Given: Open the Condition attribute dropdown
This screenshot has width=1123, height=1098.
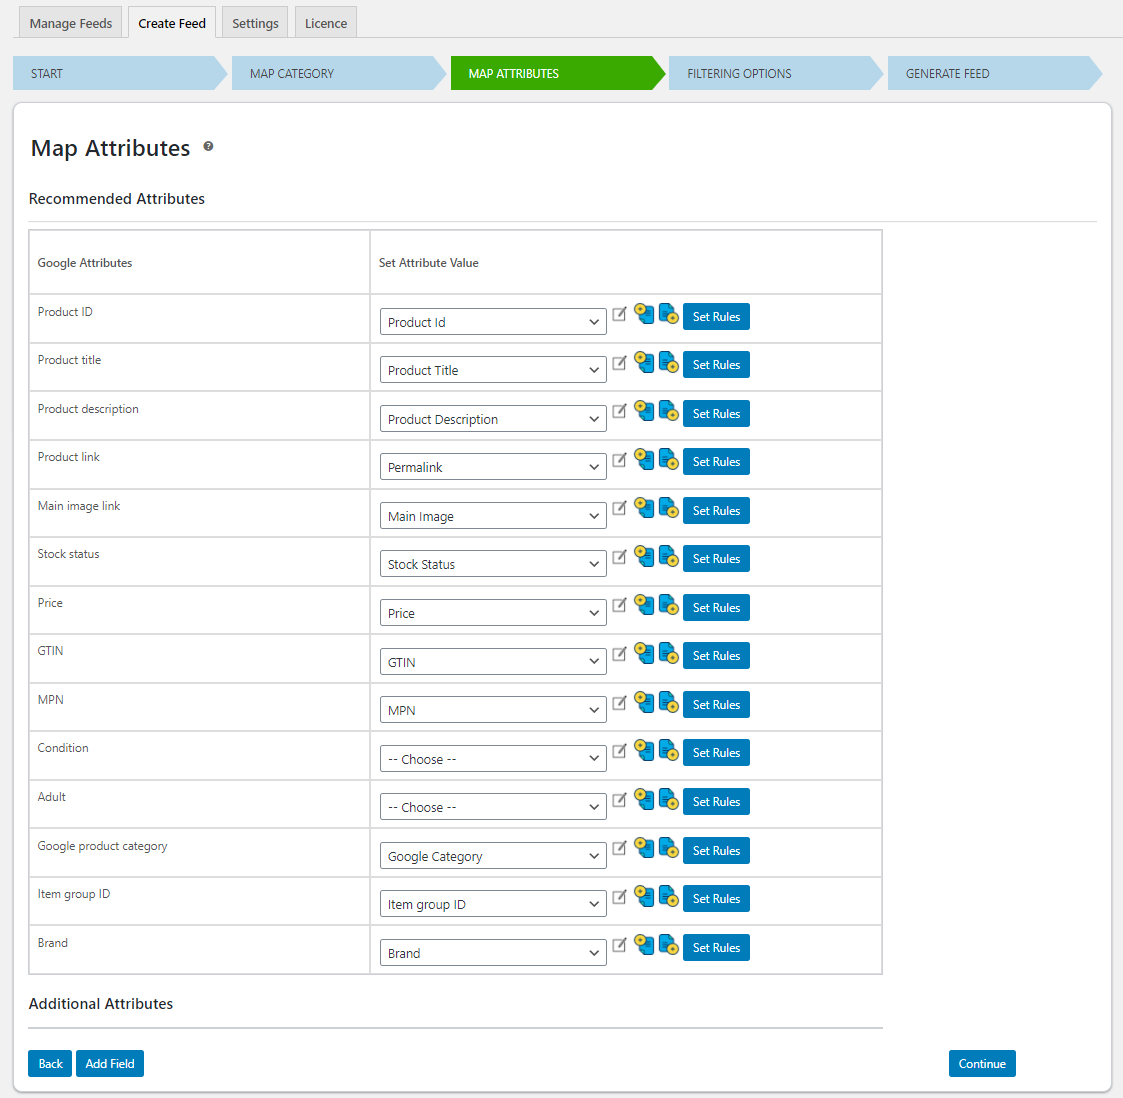Looking at the screenshot, I should coord(492,758).
